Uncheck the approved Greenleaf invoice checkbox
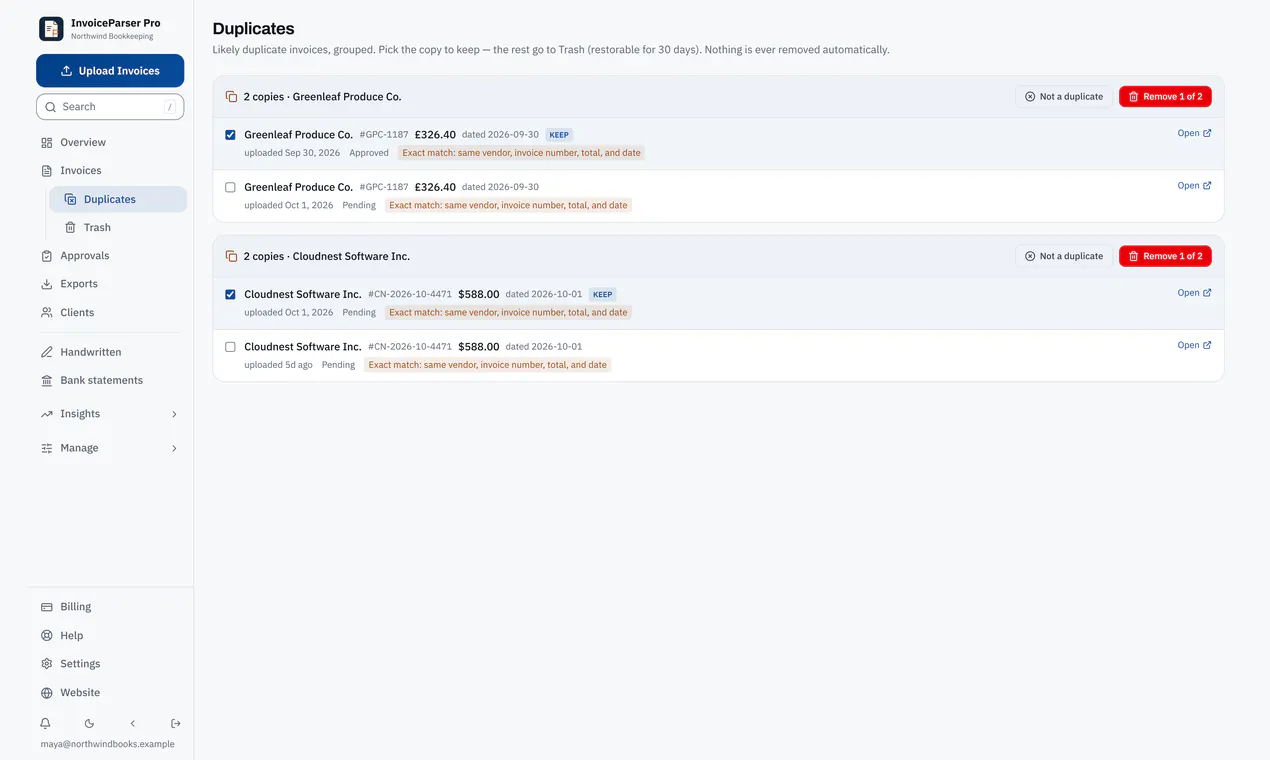The image size is (1270, 760). click(230, 135)
